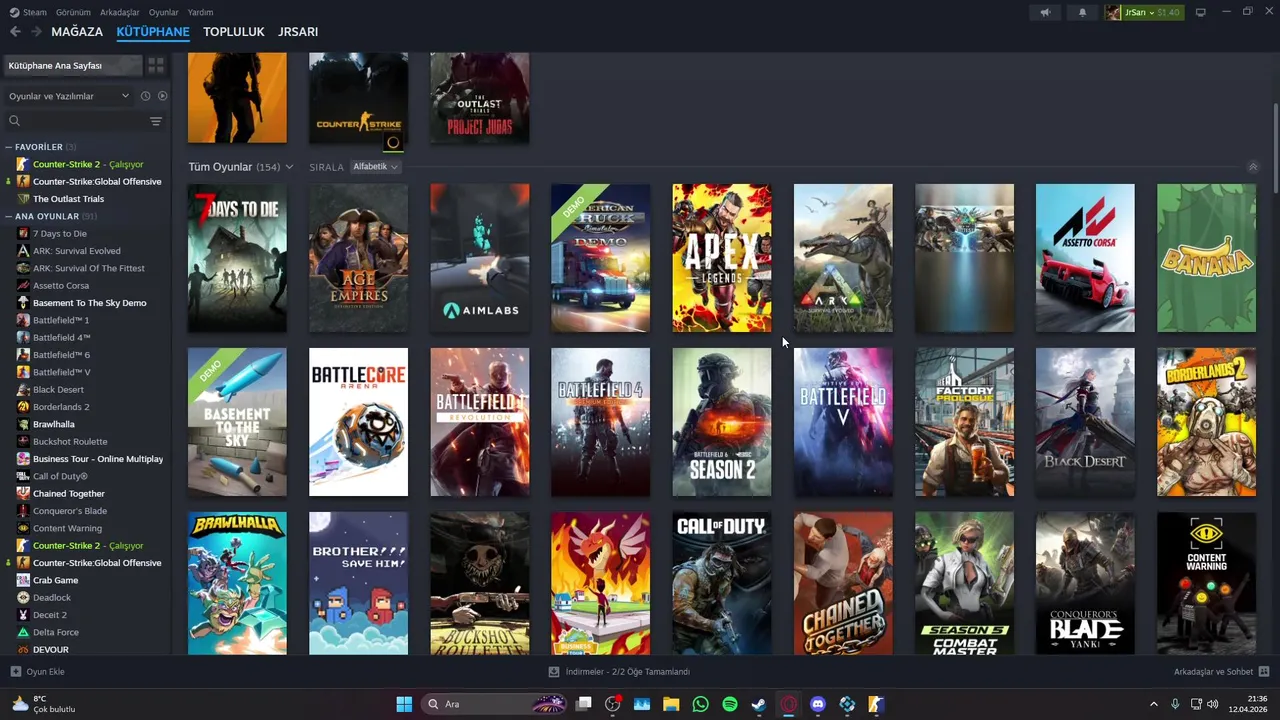Open the Görünüm menu
The image size is (1280, 720).
73,12
